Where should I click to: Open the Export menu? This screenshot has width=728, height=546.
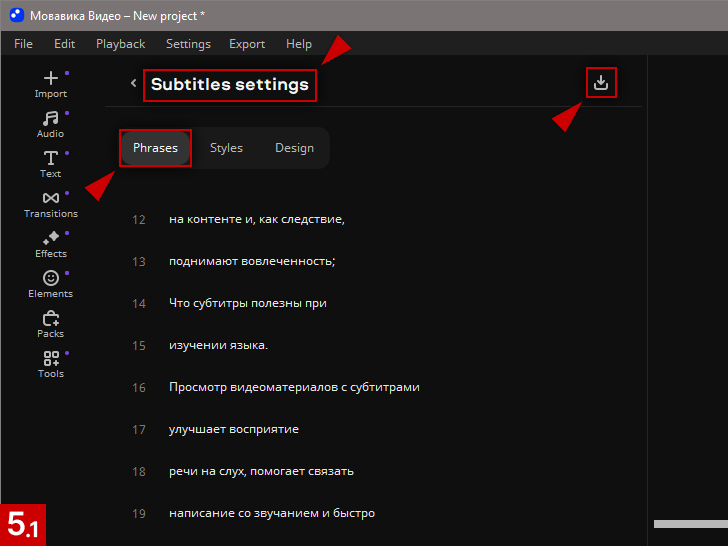247,44
